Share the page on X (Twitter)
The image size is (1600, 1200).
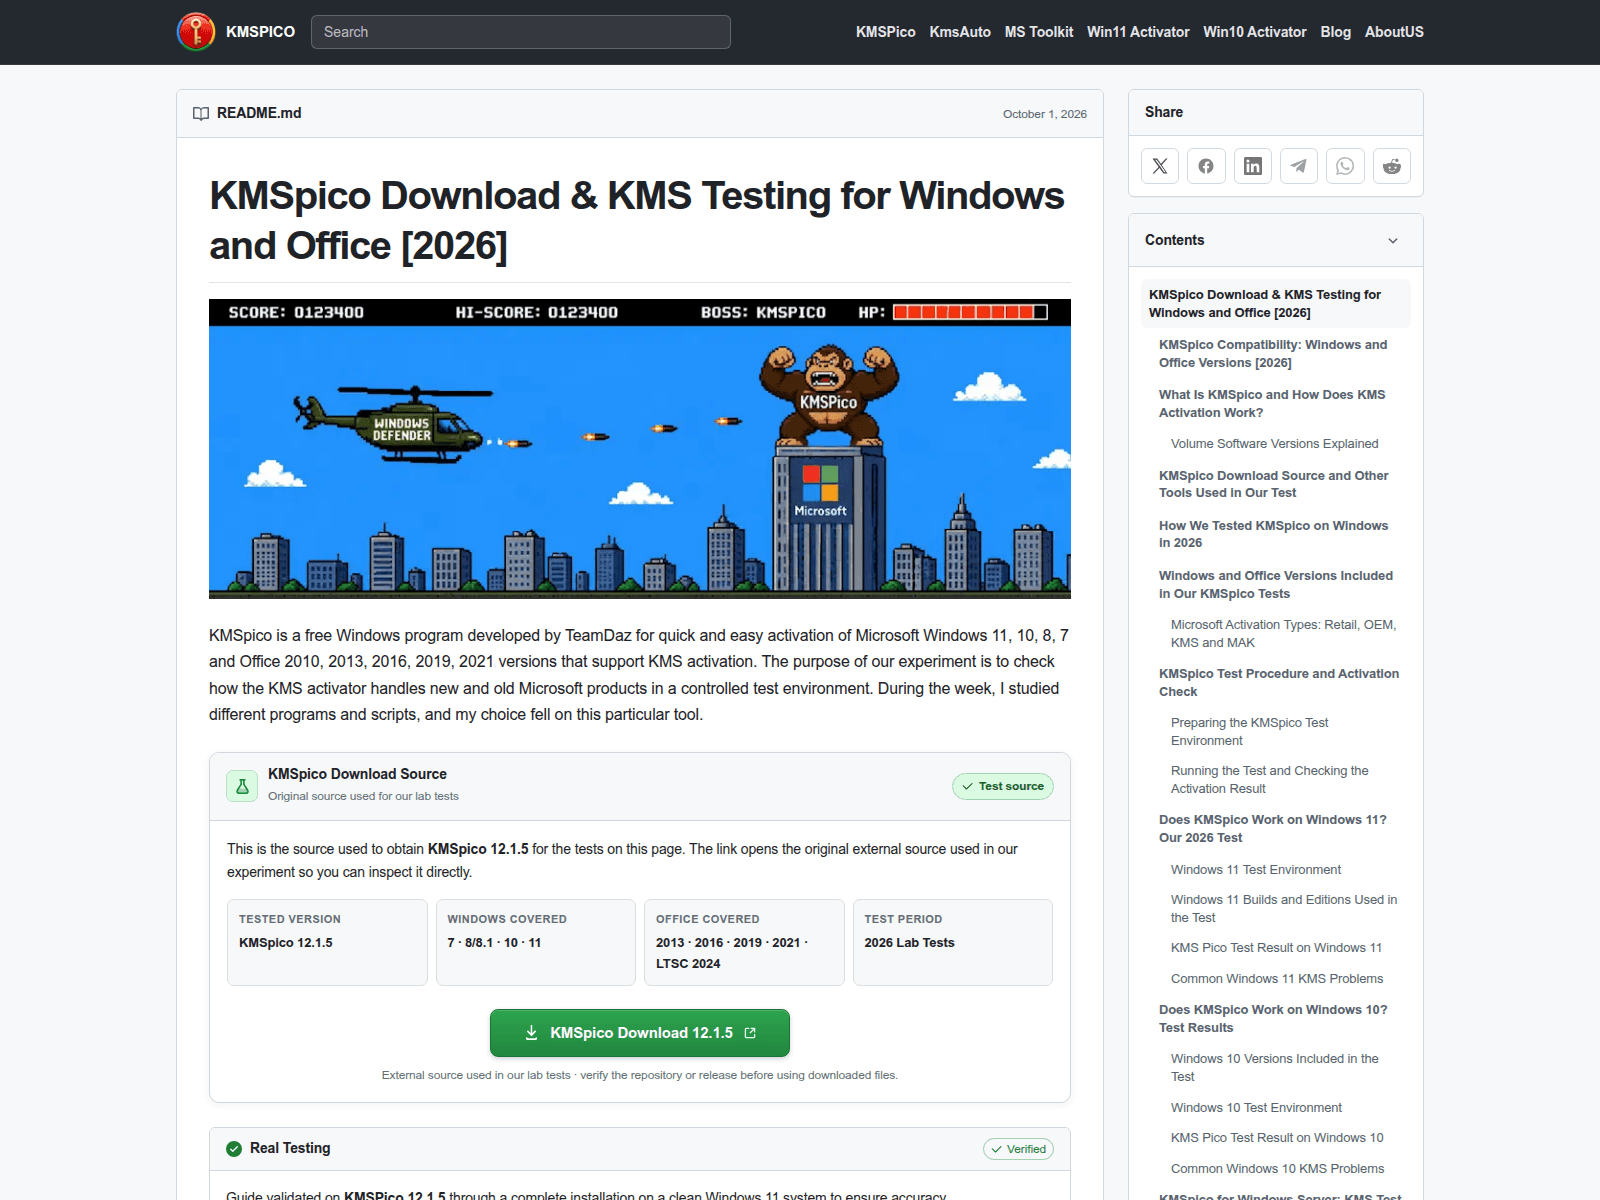(x=1160, y=166)
